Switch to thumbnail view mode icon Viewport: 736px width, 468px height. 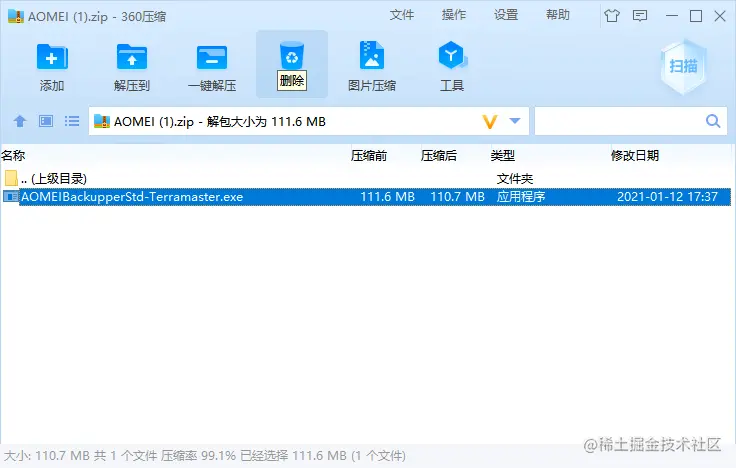pyautogui.click(x=46, y=121)
